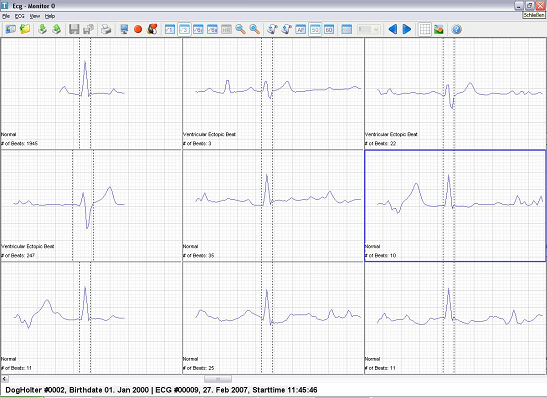547x398 pixels.
Task: Toggle the grid display button
Action: [425, 29]
